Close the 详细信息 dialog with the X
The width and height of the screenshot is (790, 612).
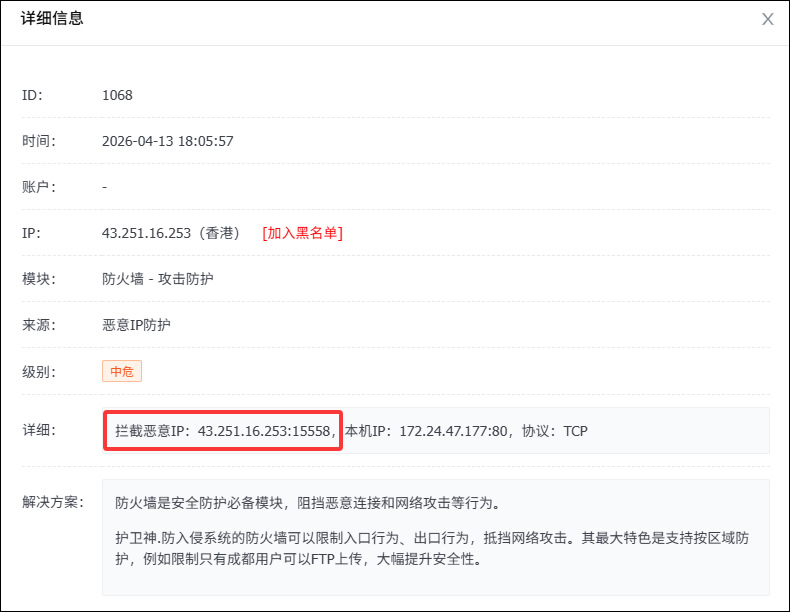[x=767, y=19]
